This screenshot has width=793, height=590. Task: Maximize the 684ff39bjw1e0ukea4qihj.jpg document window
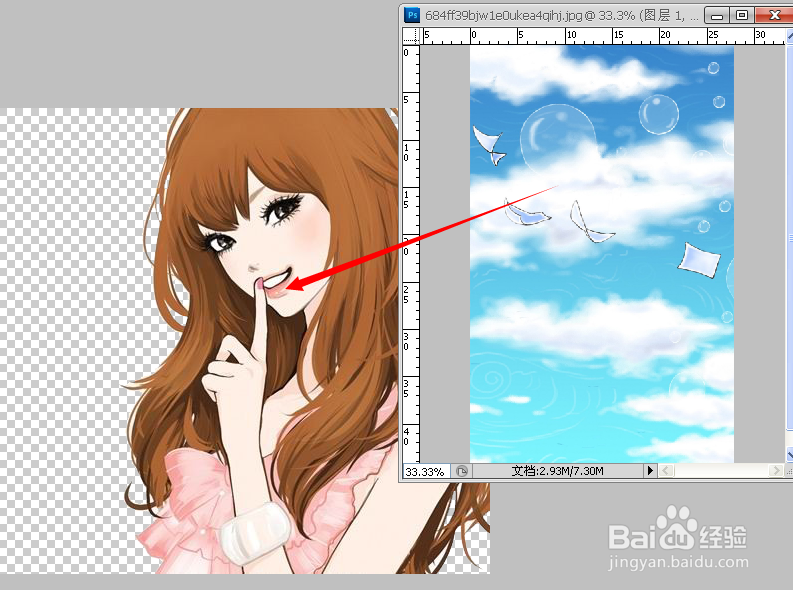tap(742, 15)
